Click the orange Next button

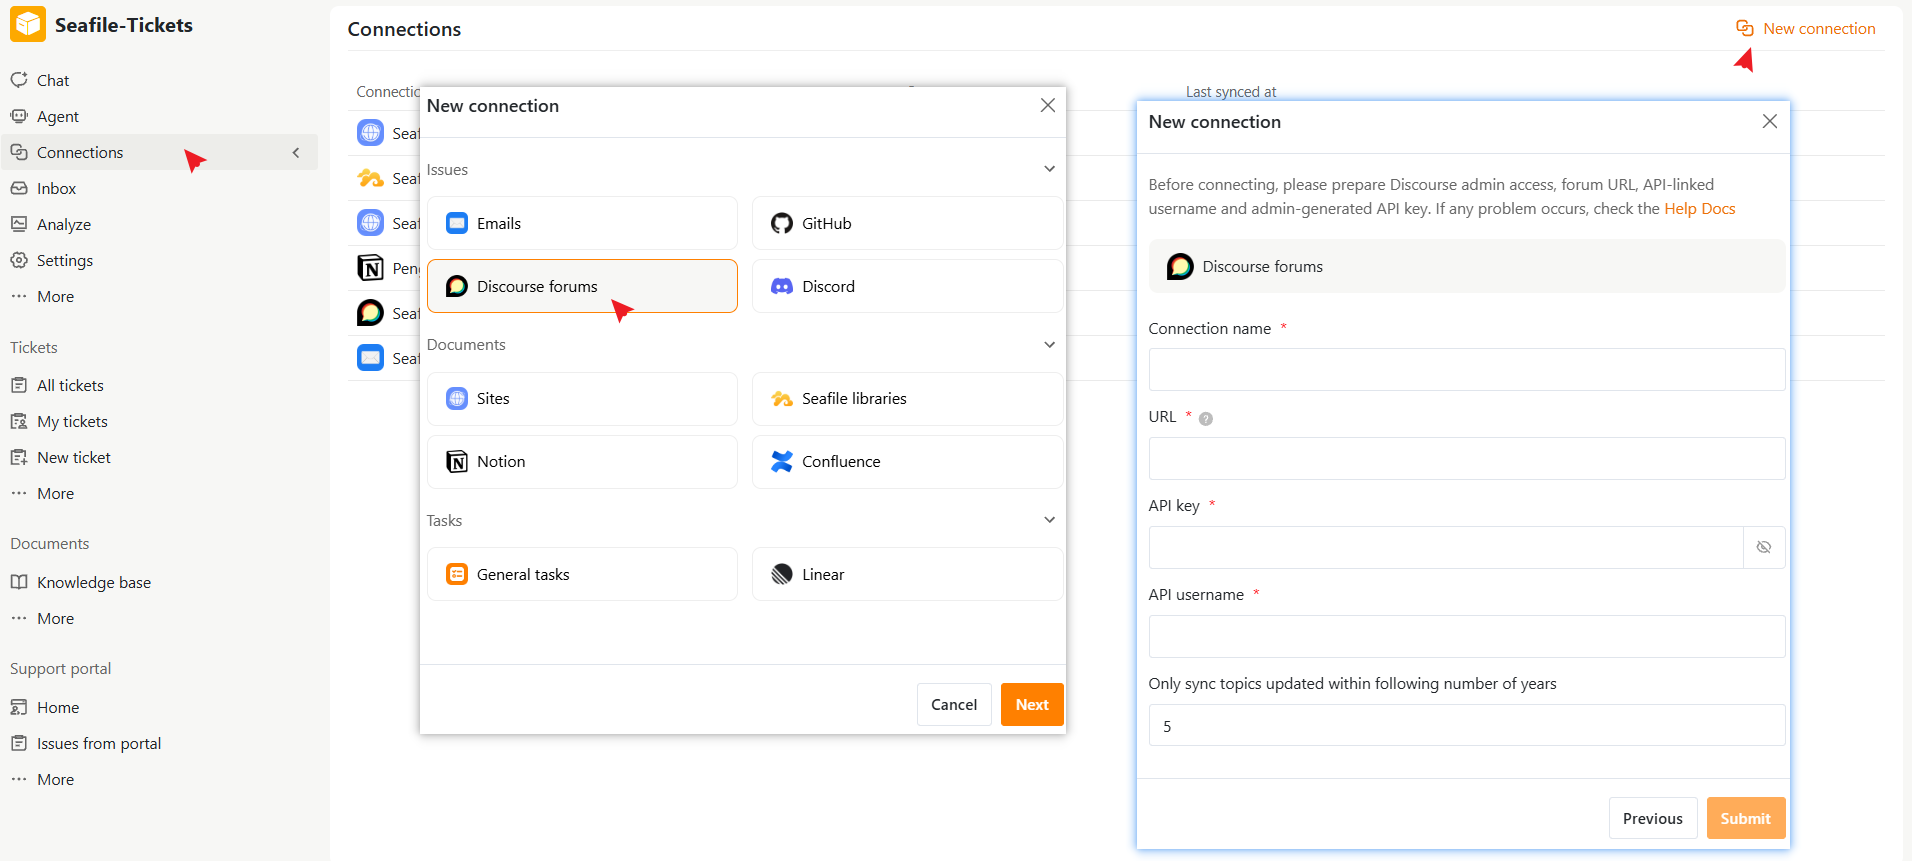pos(1032,705)
